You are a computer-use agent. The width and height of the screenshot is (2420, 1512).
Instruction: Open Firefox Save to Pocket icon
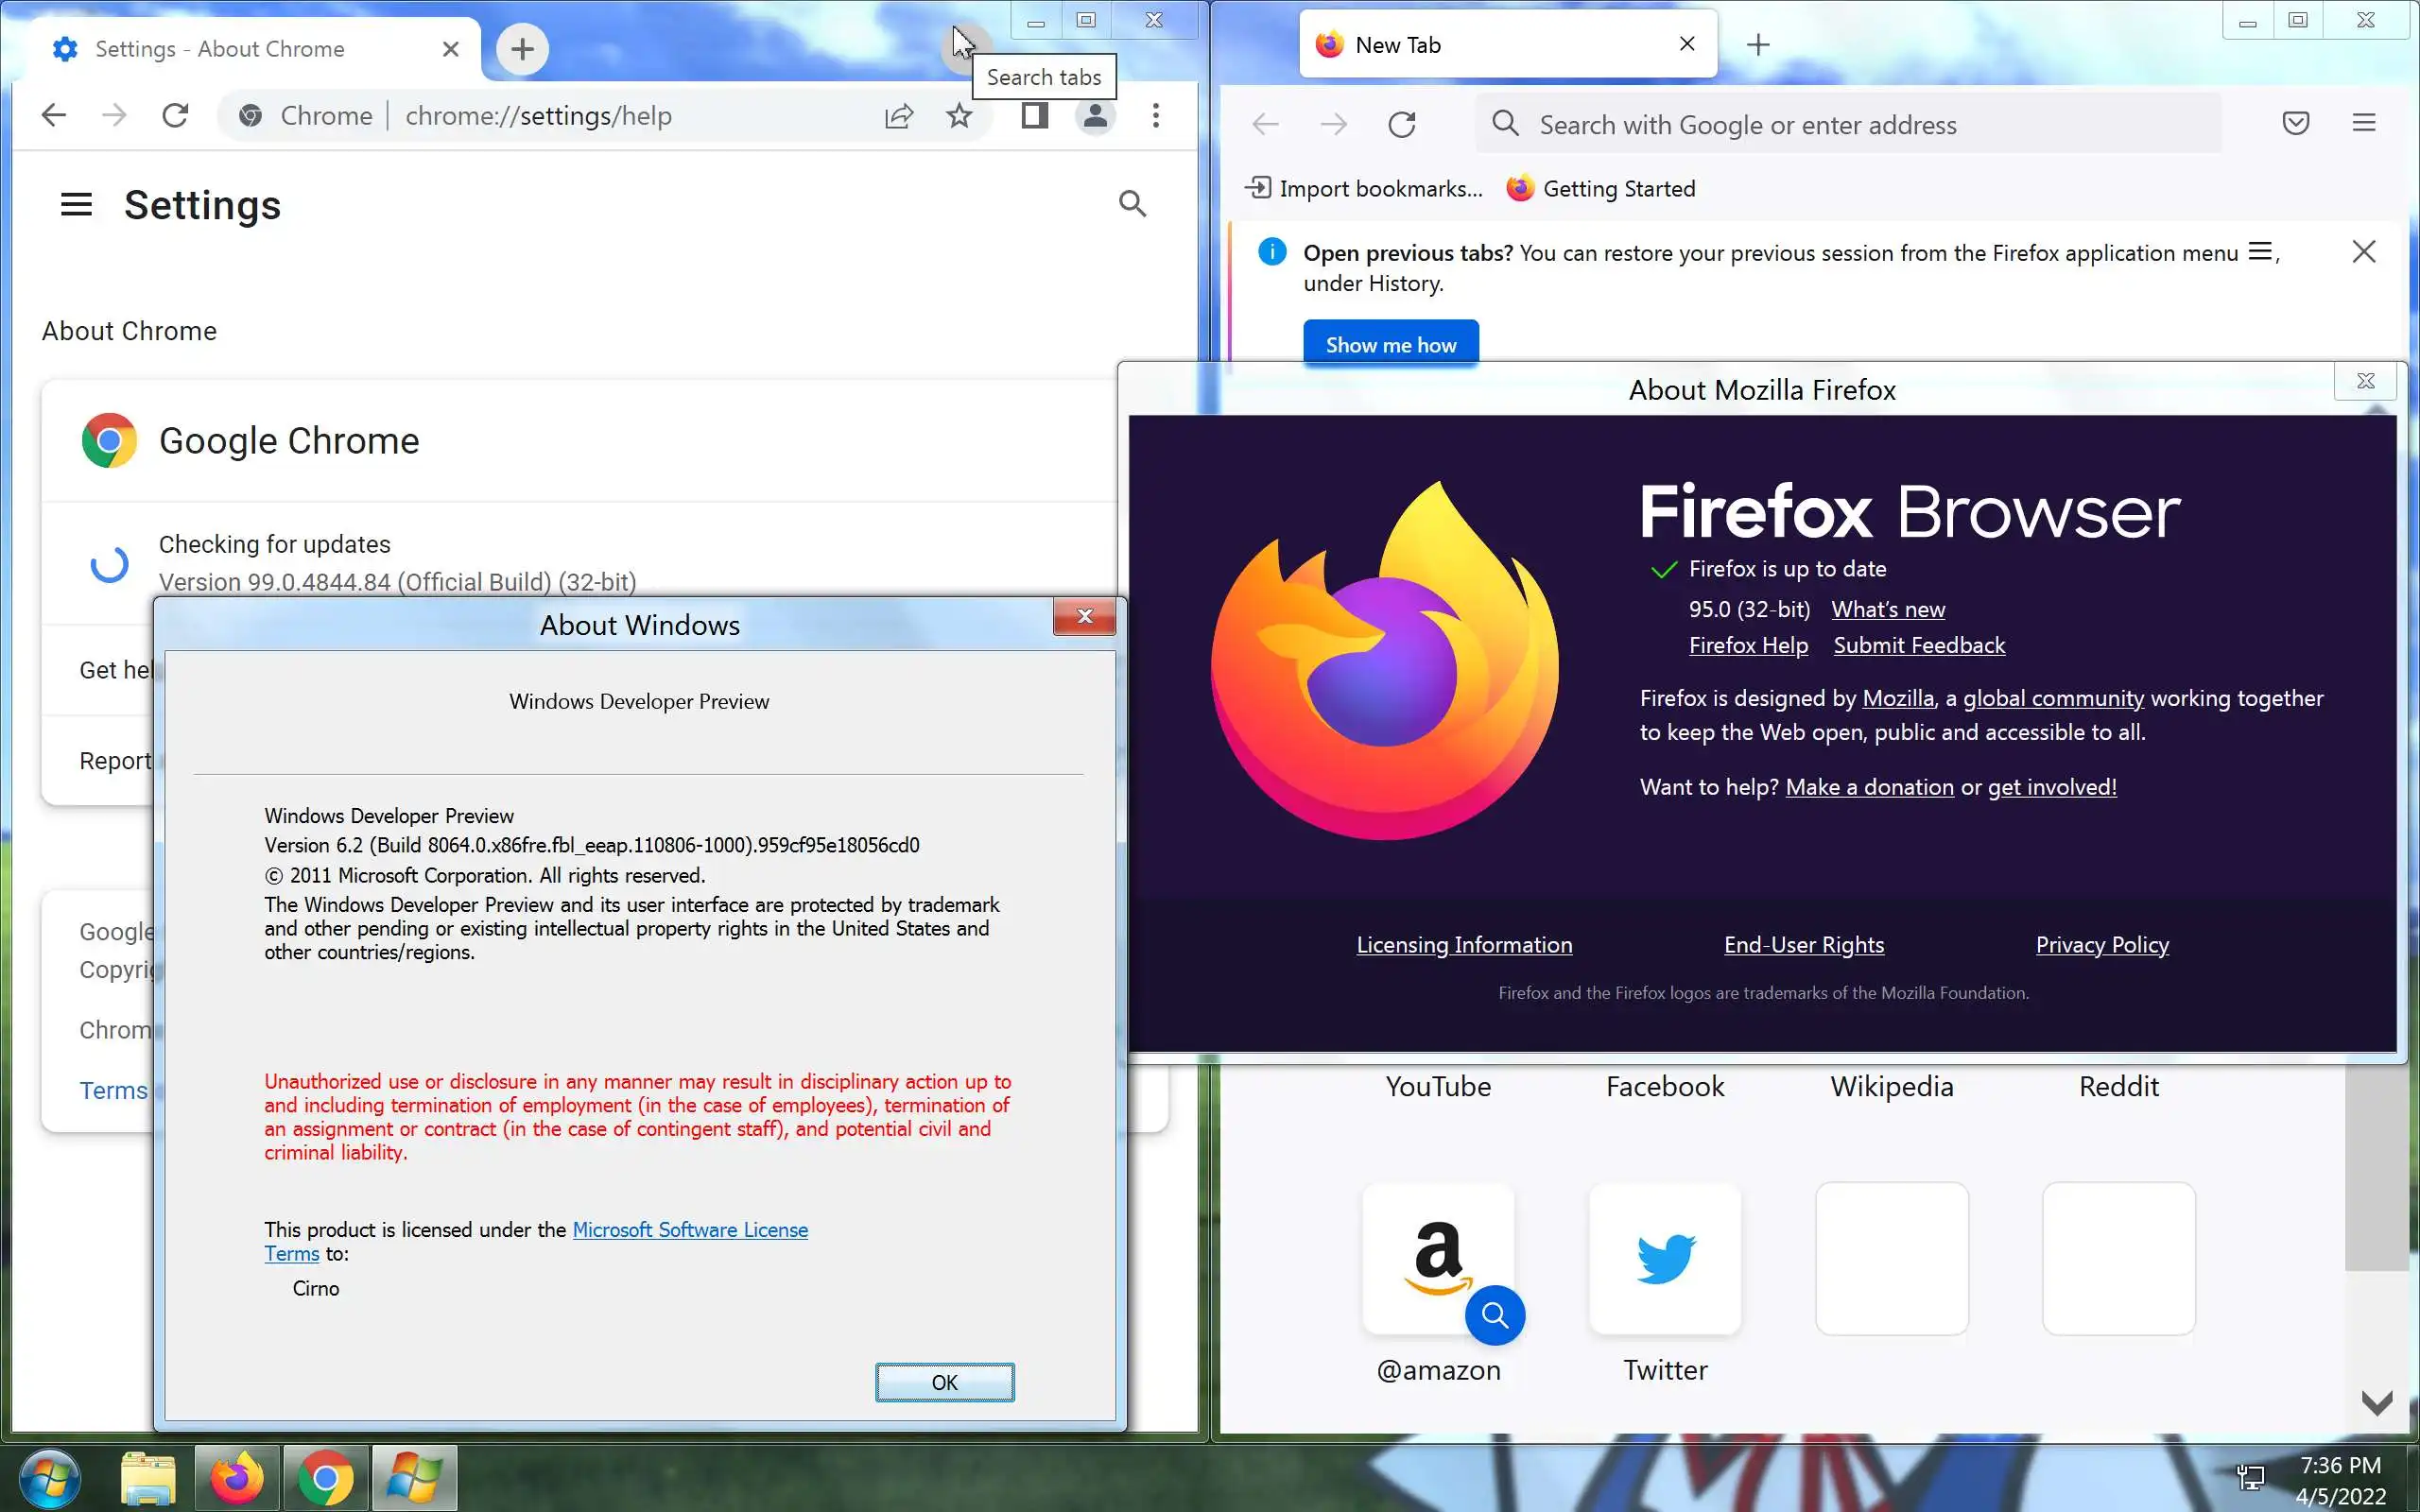tap(2296, 123)
